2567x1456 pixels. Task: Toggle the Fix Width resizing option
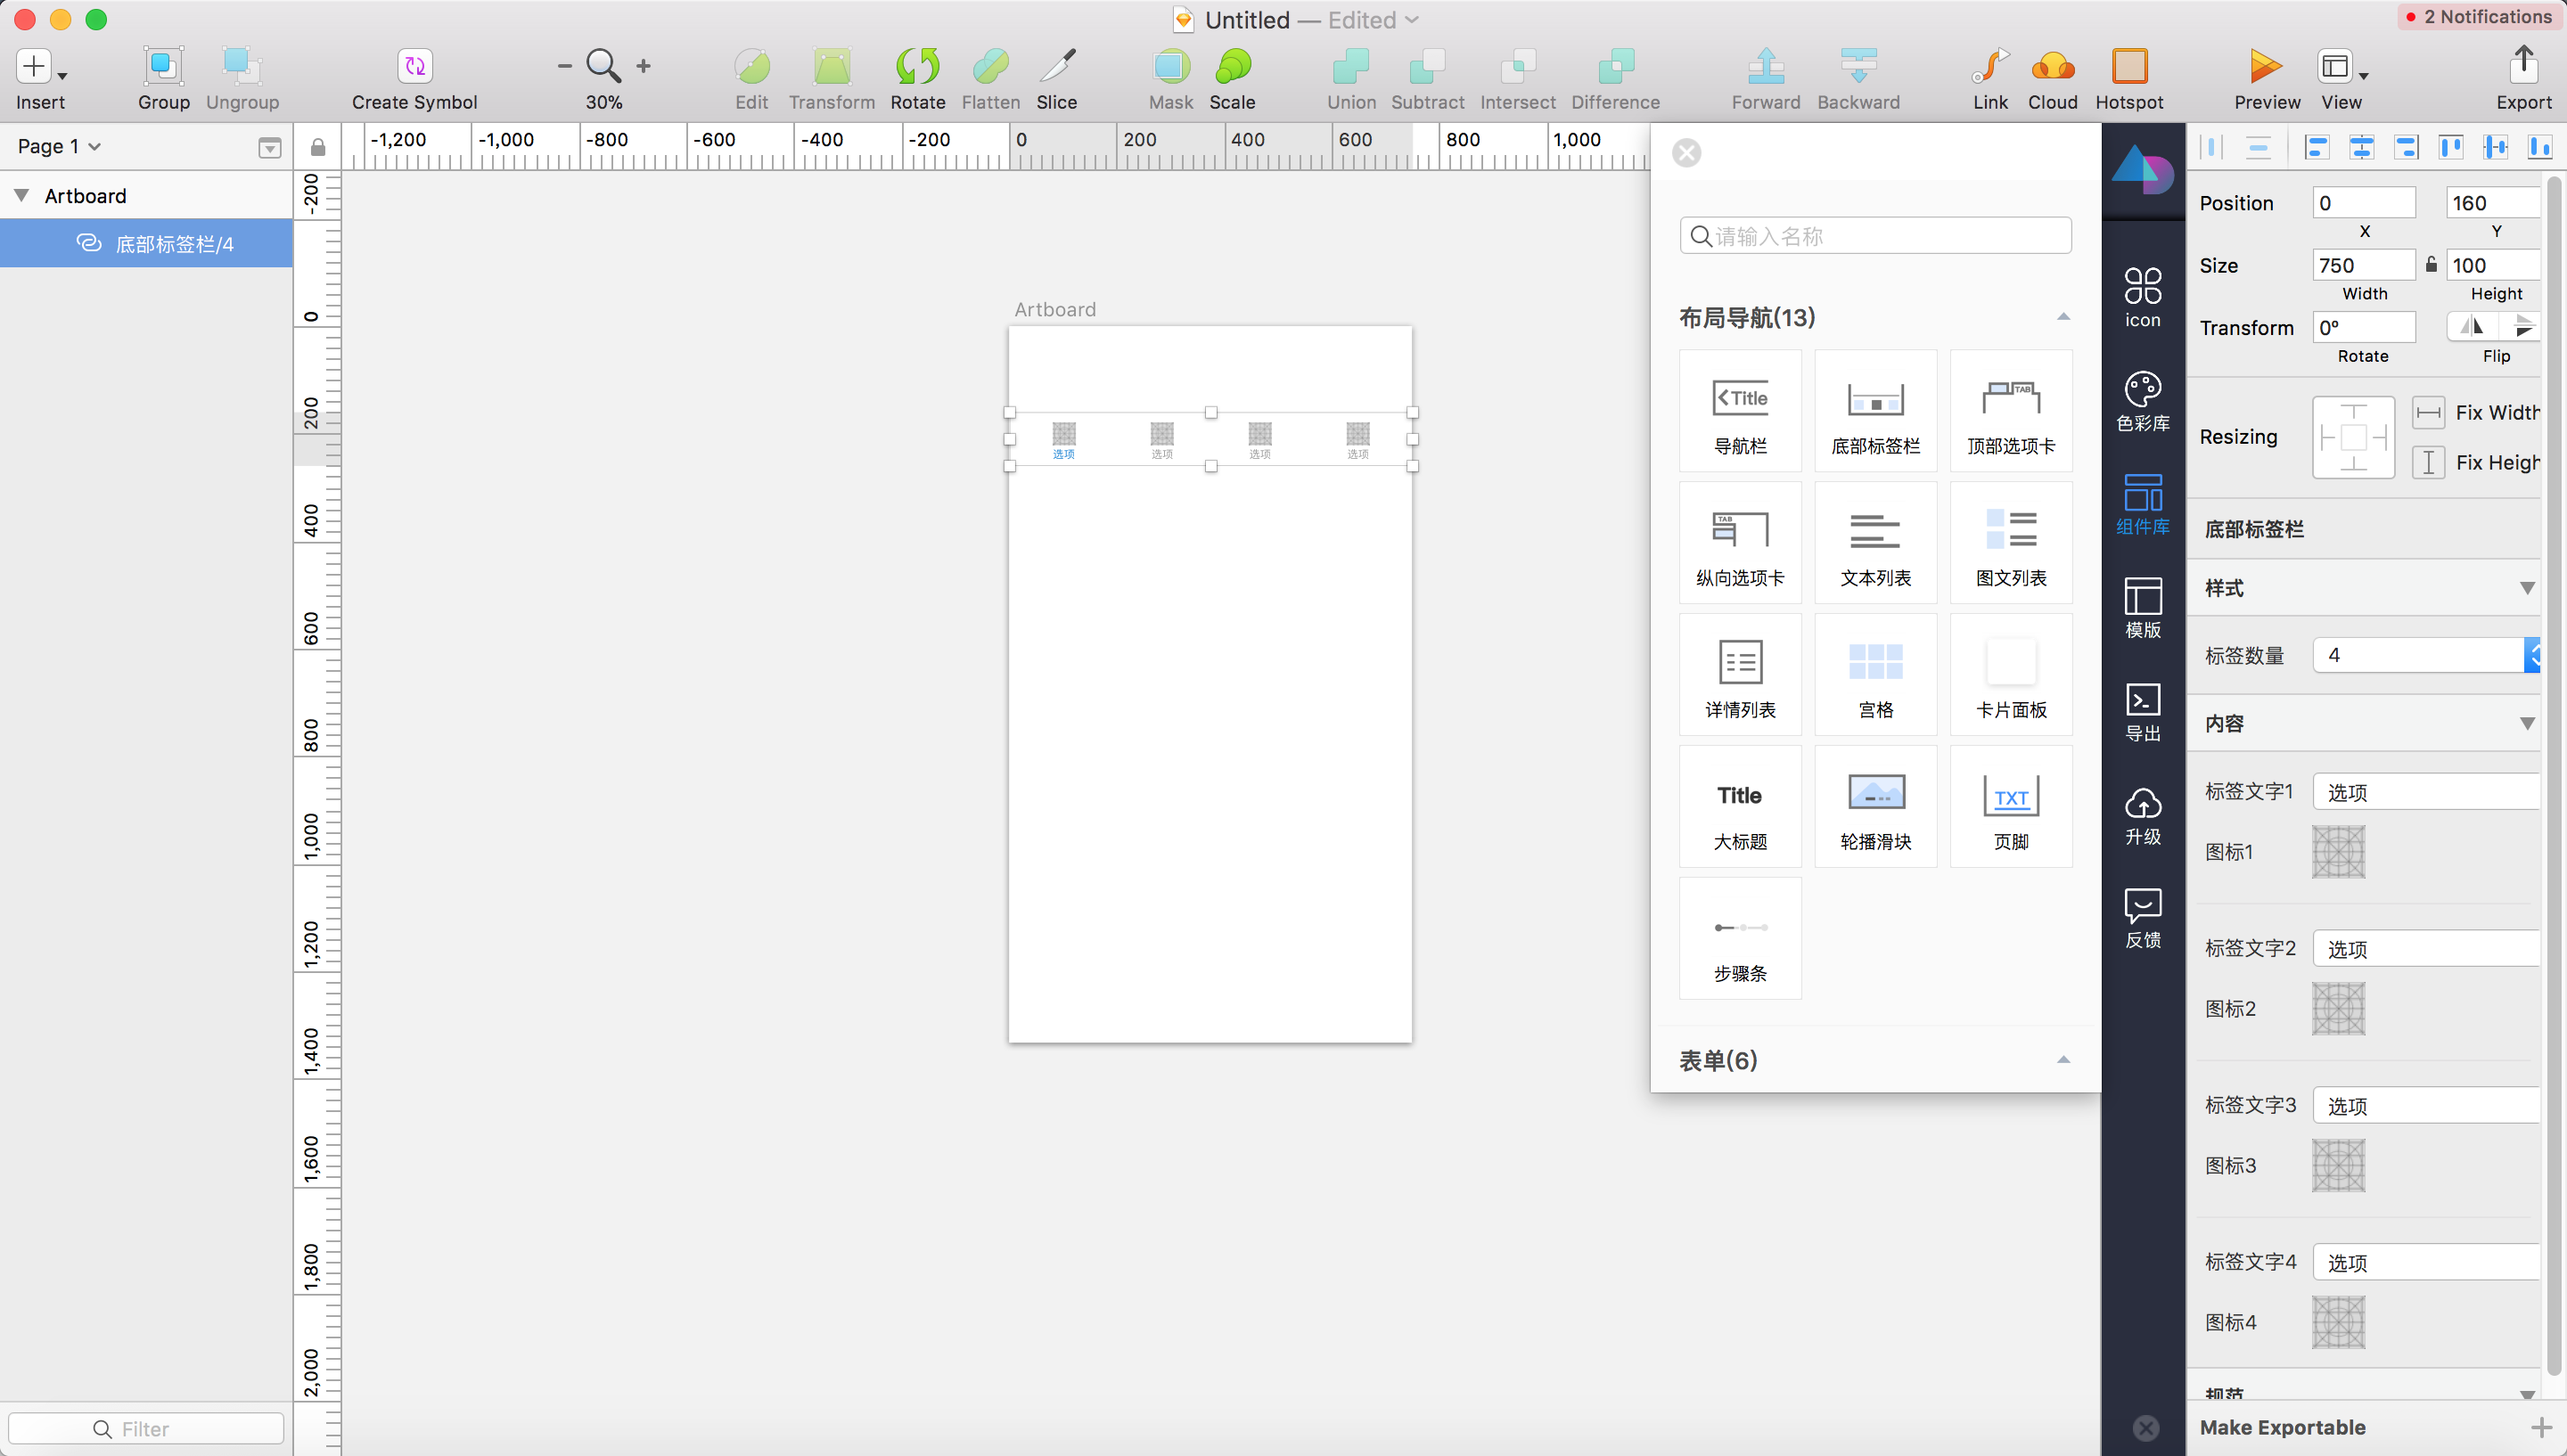(2428, 412)
